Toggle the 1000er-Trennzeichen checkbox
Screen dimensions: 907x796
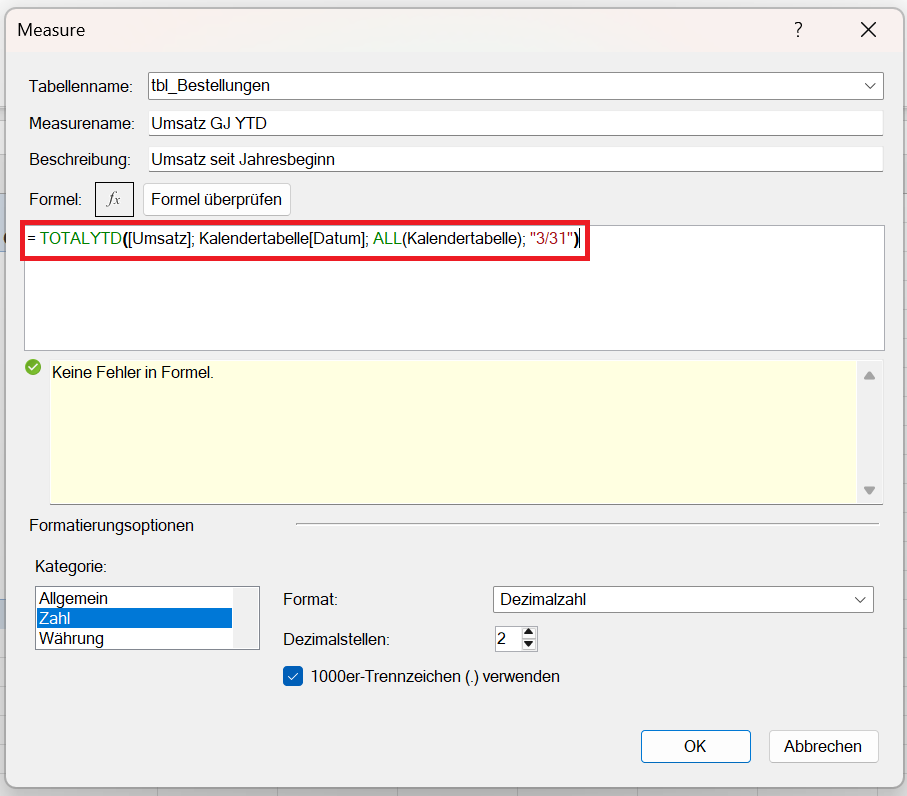[293, 676]
